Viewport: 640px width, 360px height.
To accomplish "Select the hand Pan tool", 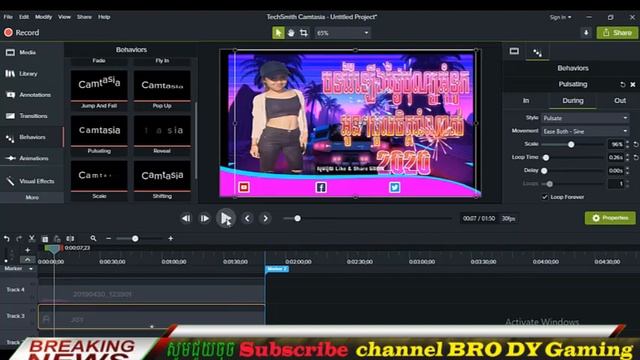I will click(291, 33).
